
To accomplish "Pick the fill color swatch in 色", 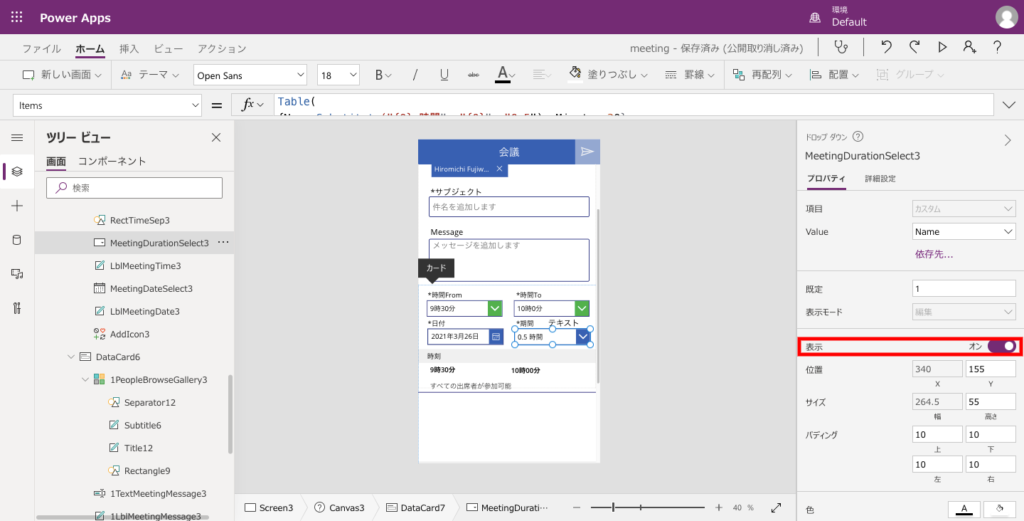I will click(x=999, y=509).
